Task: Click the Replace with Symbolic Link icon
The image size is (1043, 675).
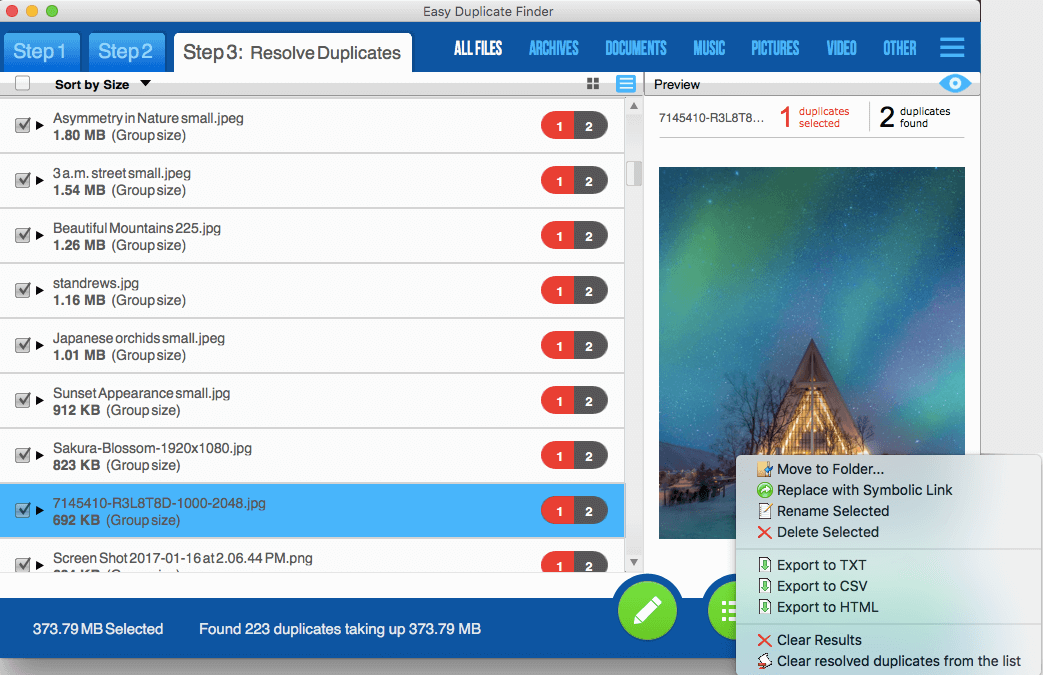Action: [765, 490]
